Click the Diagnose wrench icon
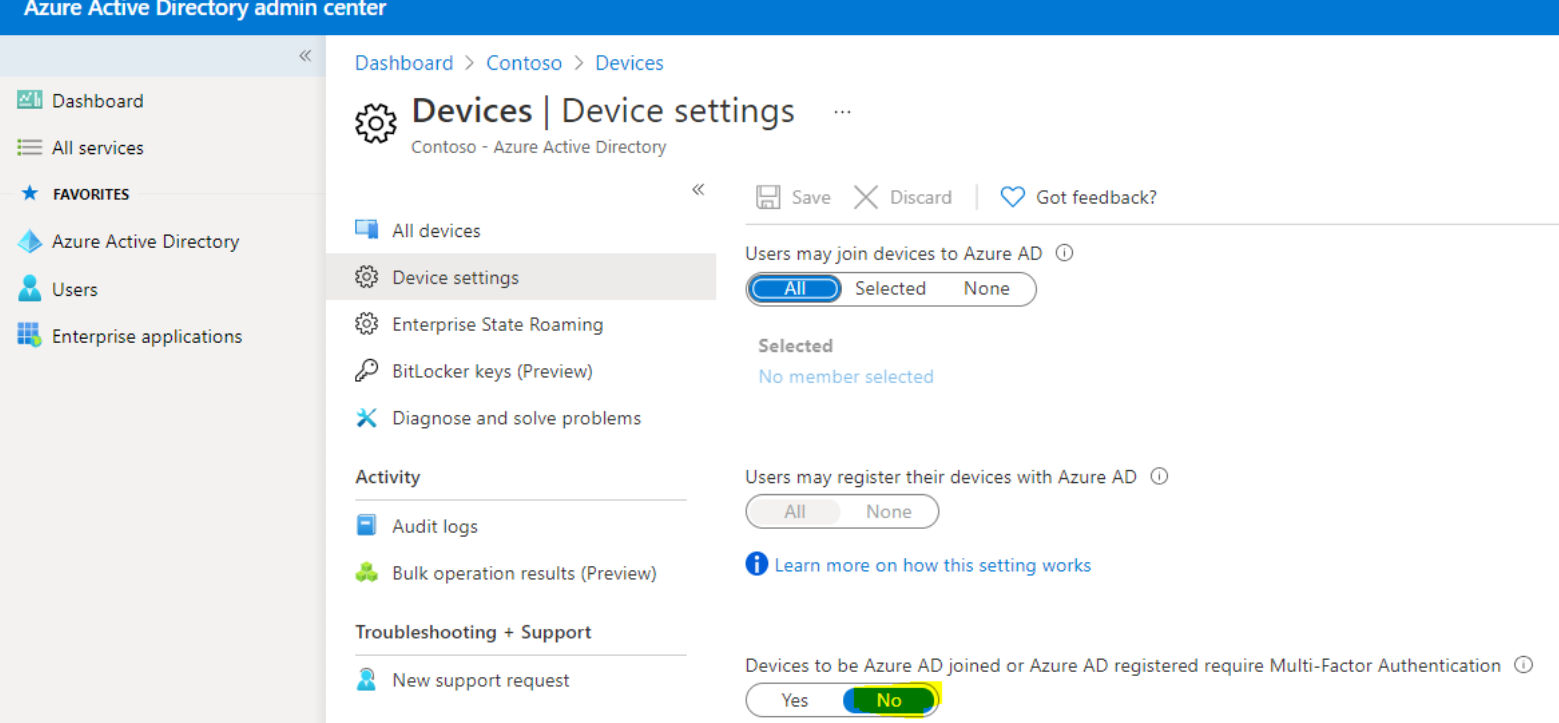 (367, 418)
